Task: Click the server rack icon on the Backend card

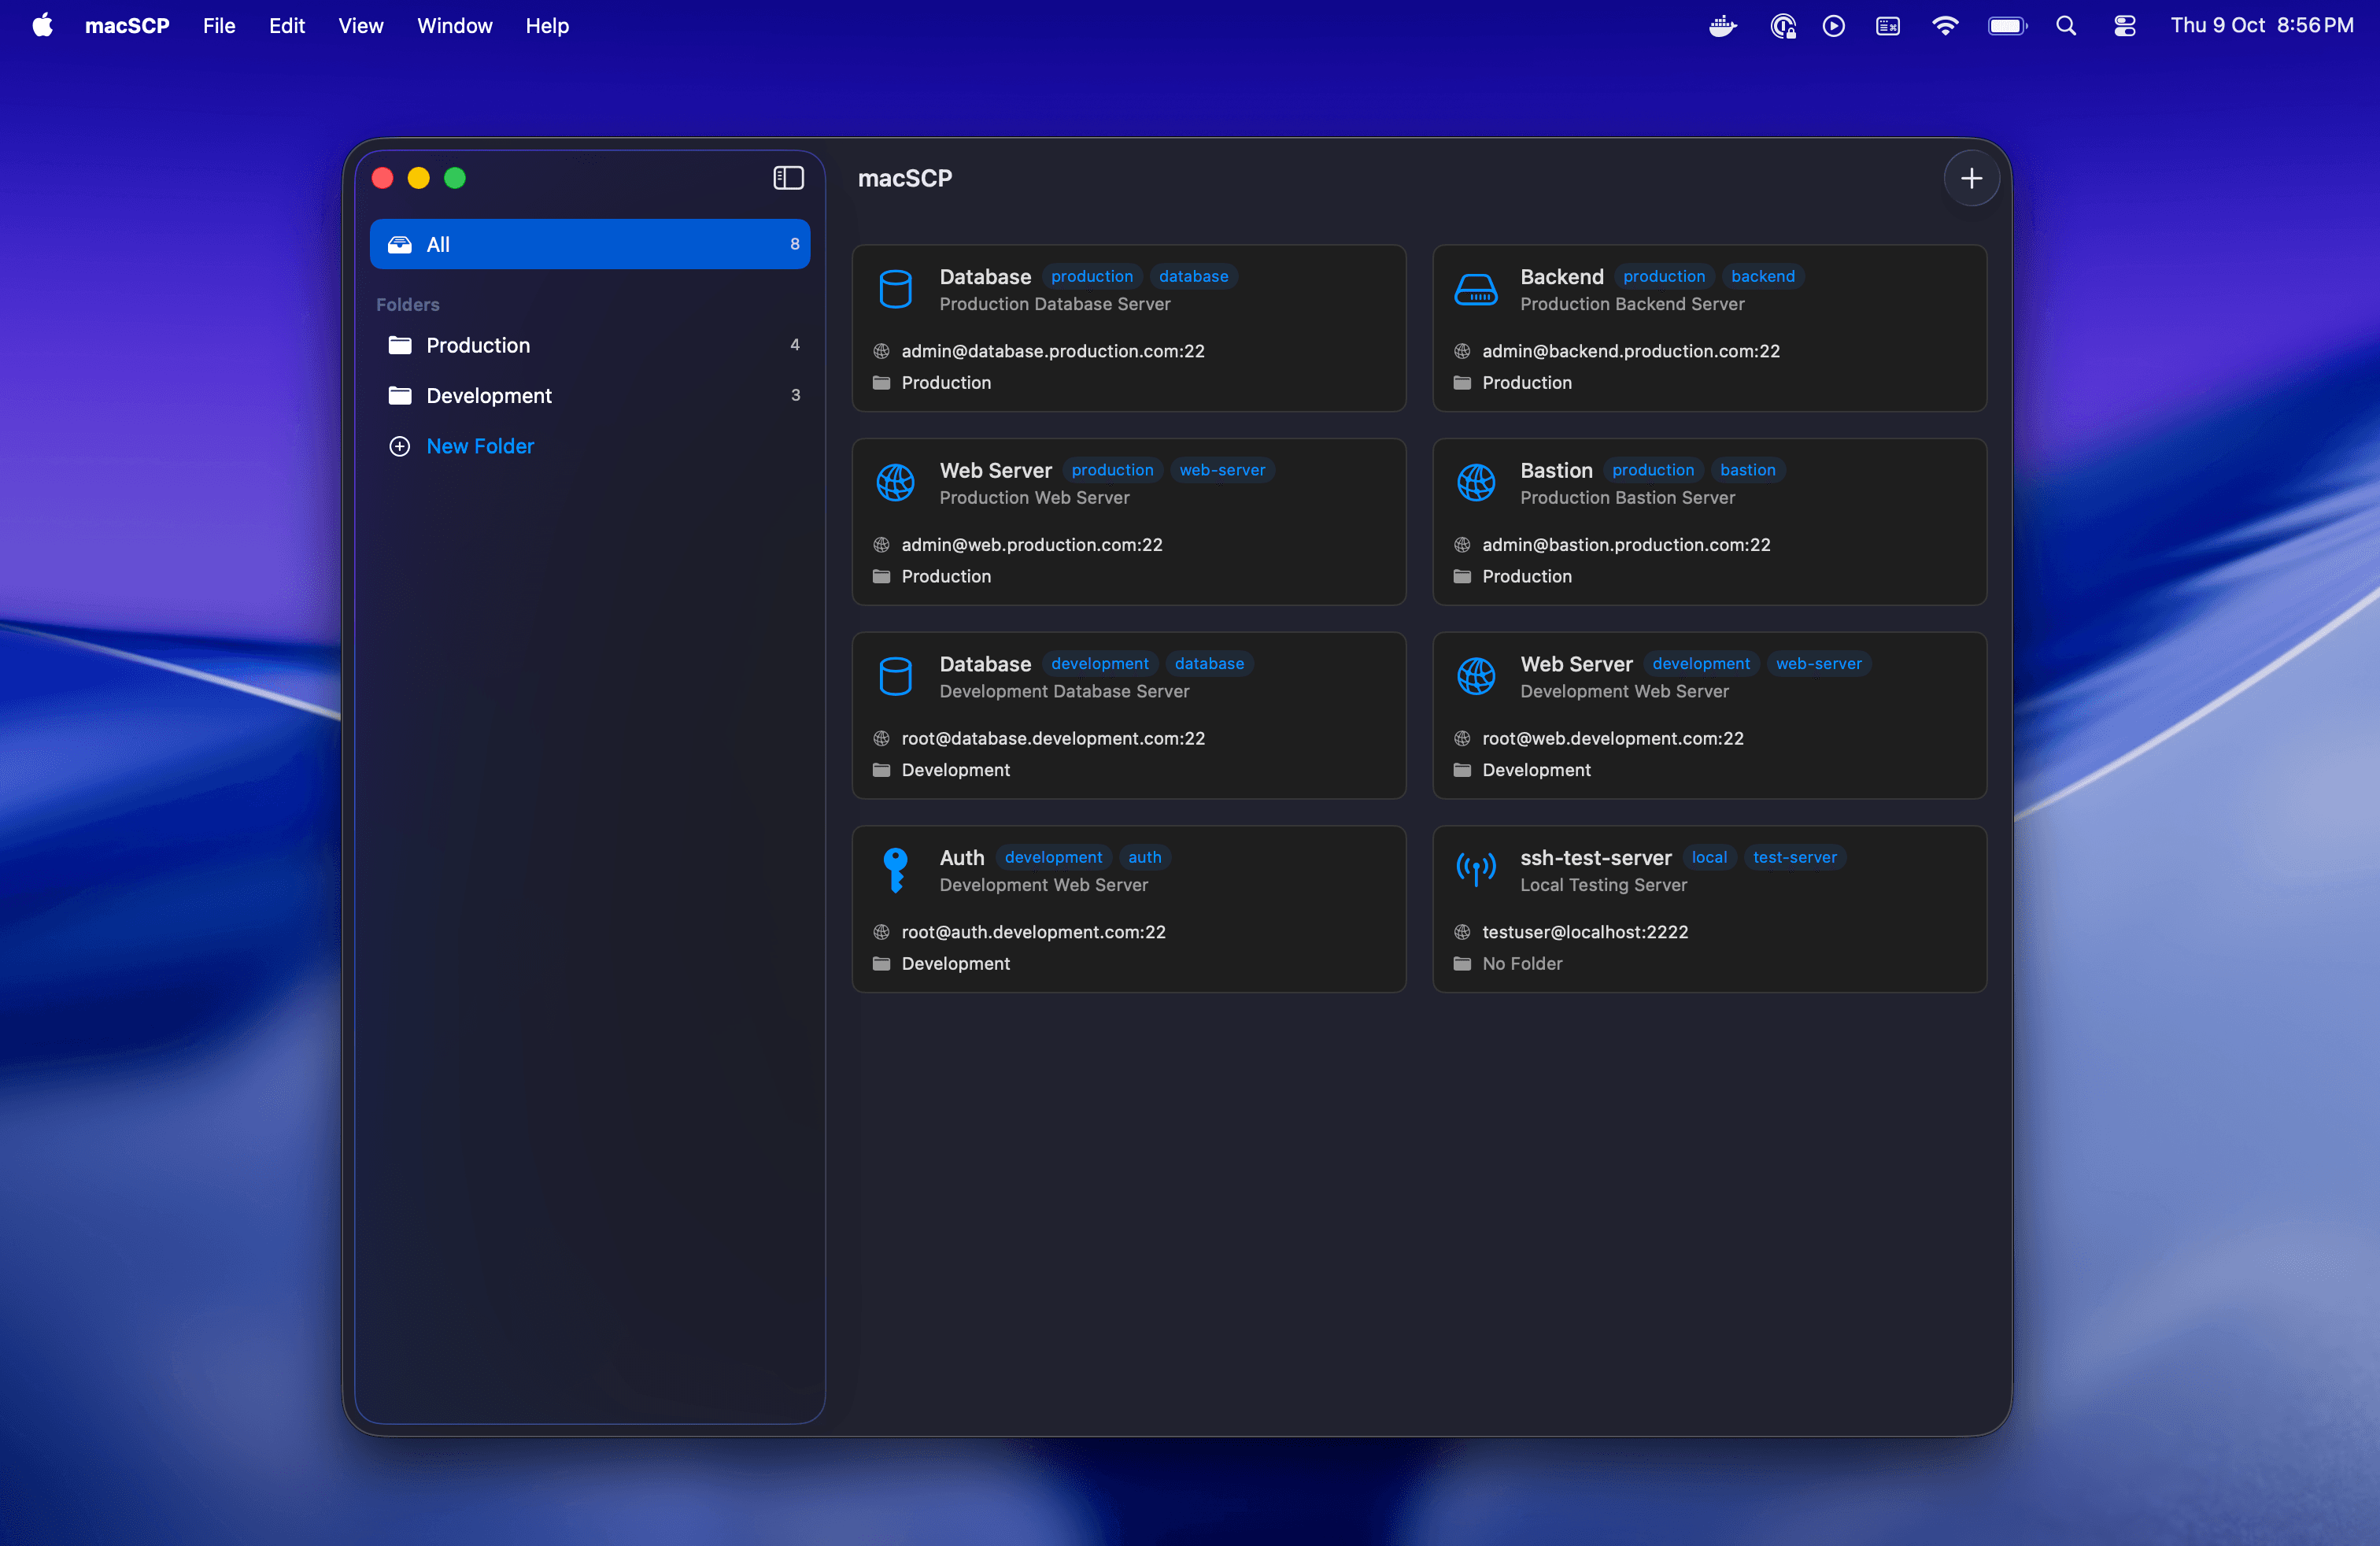Action: pos(1476,289)
